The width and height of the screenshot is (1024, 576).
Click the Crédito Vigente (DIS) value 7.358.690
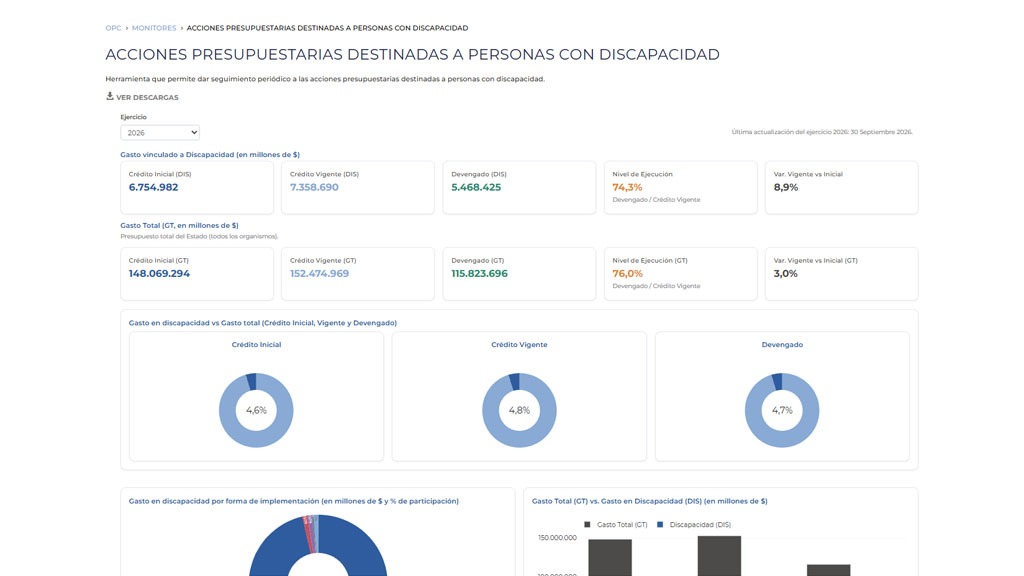click(314, 187)
